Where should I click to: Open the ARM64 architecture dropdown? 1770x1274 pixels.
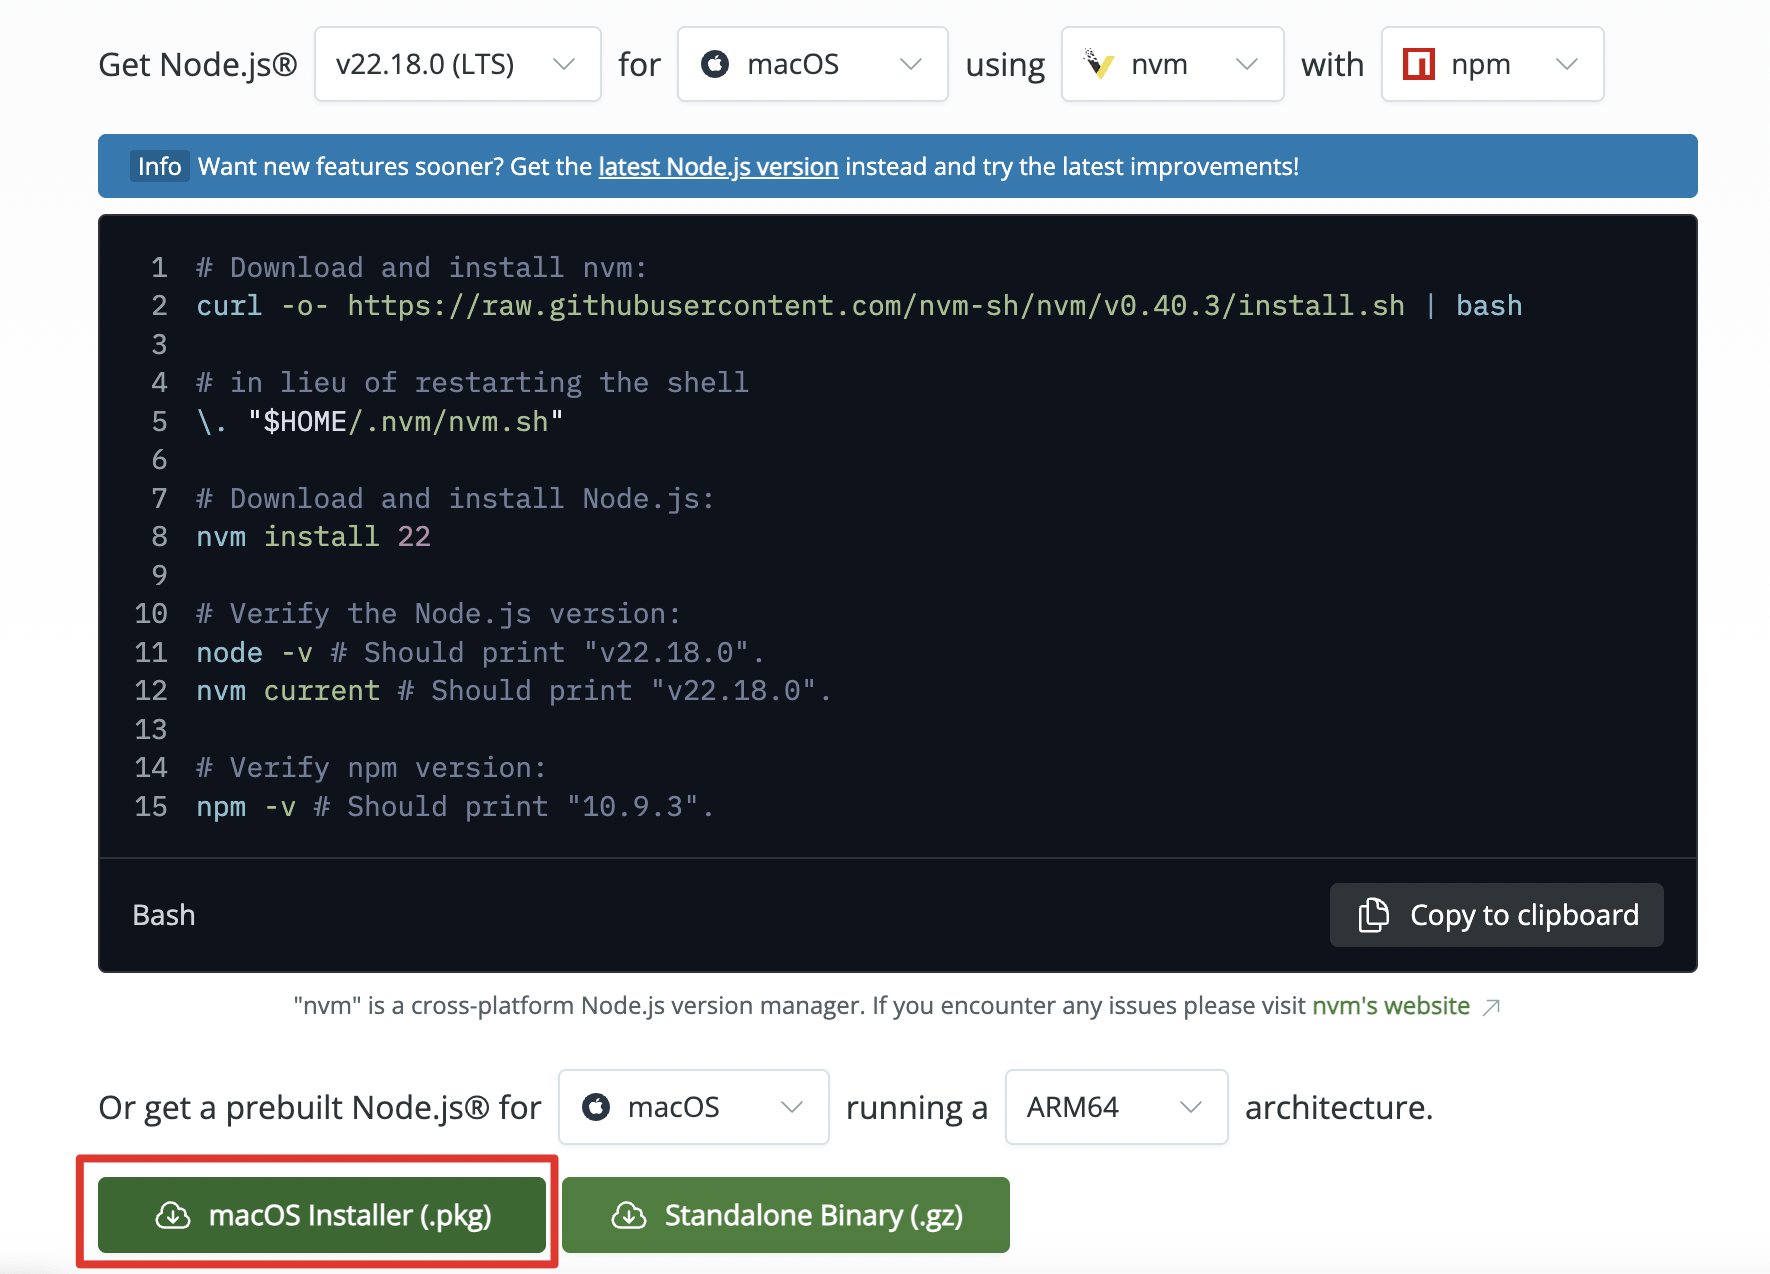1116,1107
